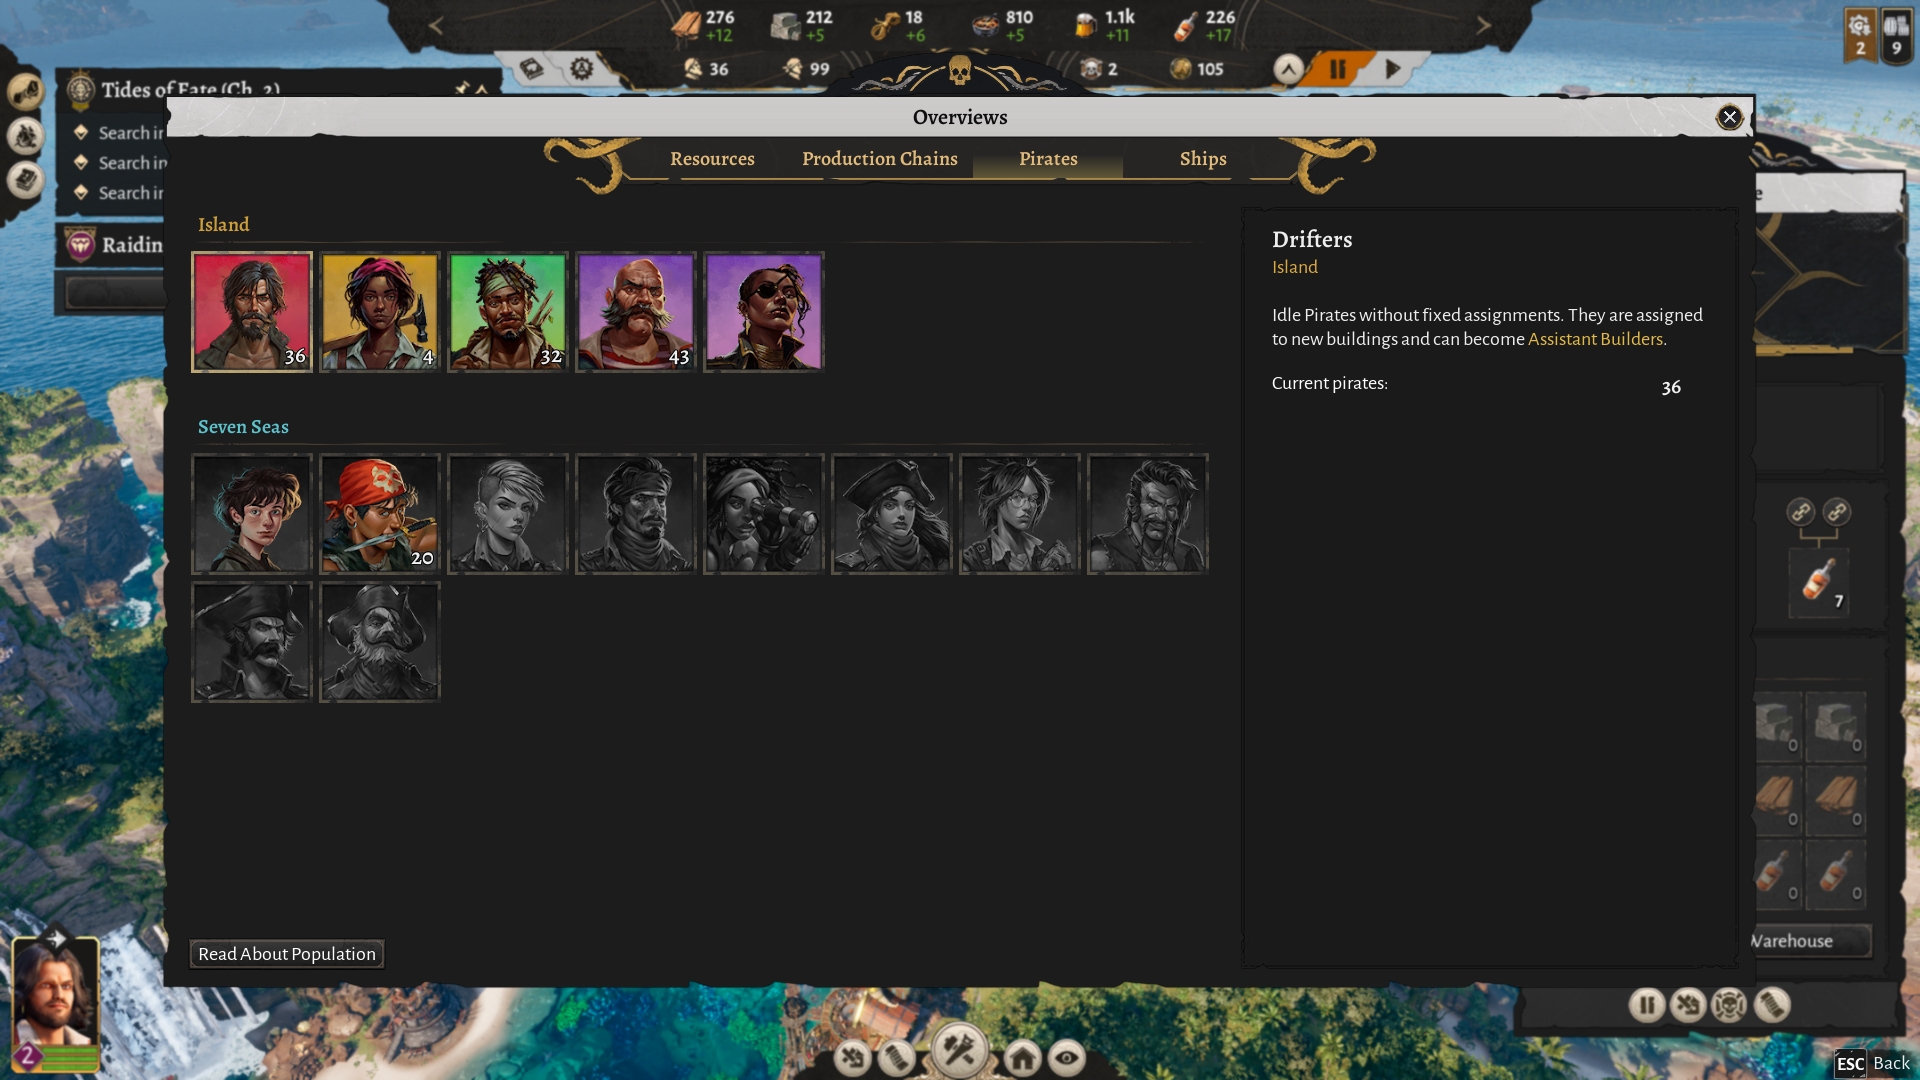Open the barrel notification badge showing 9
The height and width of the screenshot is (1080, 1920).
coord(1896,35)
